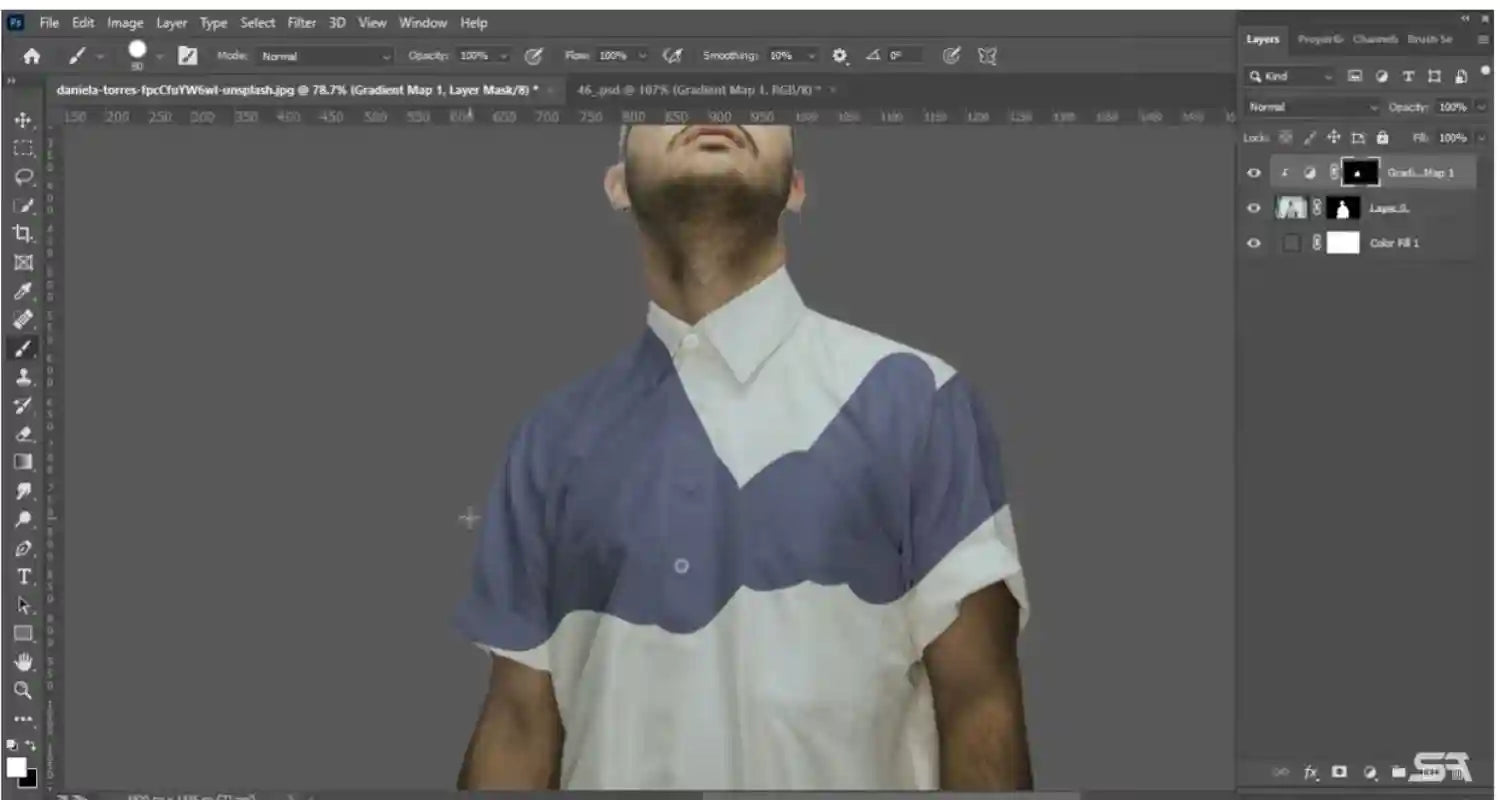Select the Frame tool
This screenshot has width=1500, height=800.
point(23,263)
